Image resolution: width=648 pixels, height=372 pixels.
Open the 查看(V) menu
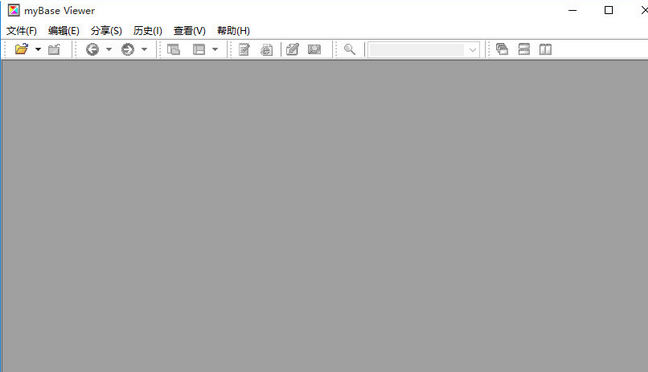[189, 31]
